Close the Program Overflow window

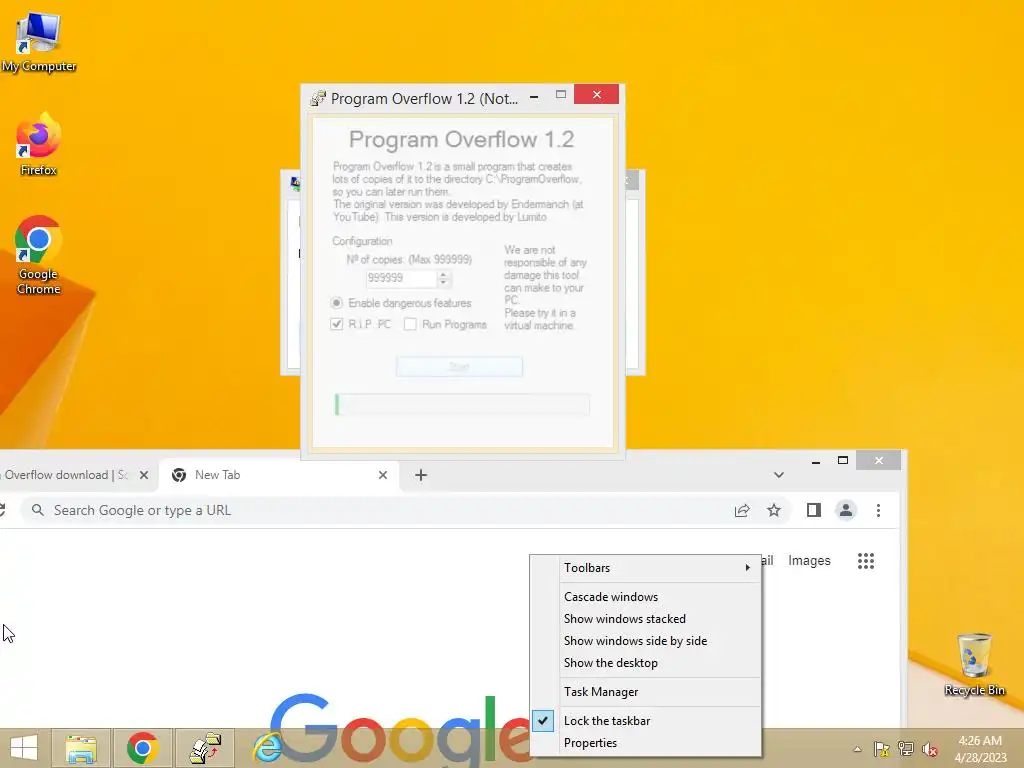pos(596,95)
